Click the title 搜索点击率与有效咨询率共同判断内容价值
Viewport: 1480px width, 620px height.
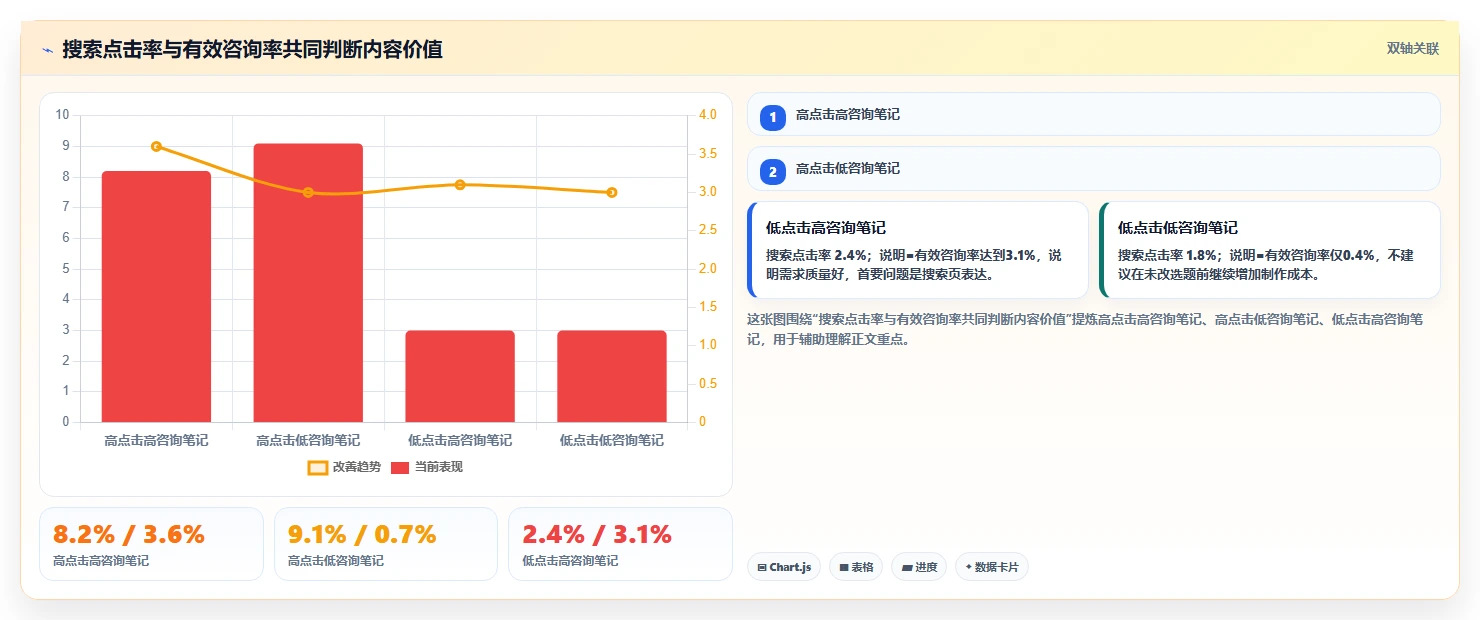(x=252, y=49)
